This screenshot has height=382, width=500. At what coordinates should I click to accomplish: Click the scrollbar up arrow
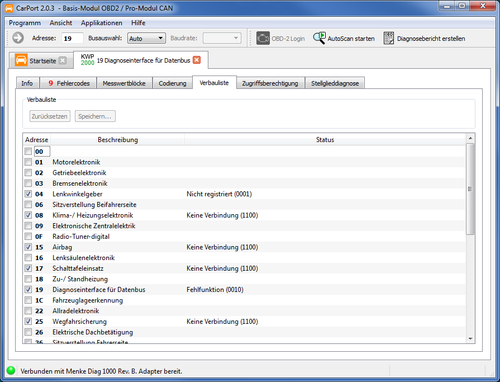pos(470,138)
